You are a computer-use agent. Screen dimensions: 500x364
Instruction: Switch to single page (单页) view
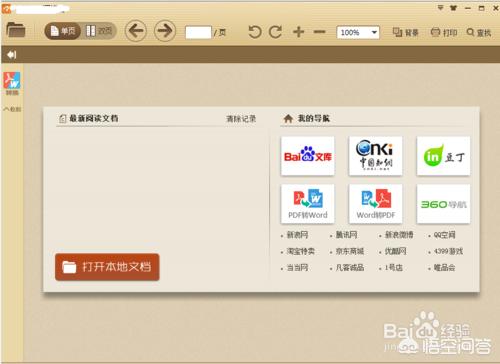pyautogui.click(x=63, y=31)
